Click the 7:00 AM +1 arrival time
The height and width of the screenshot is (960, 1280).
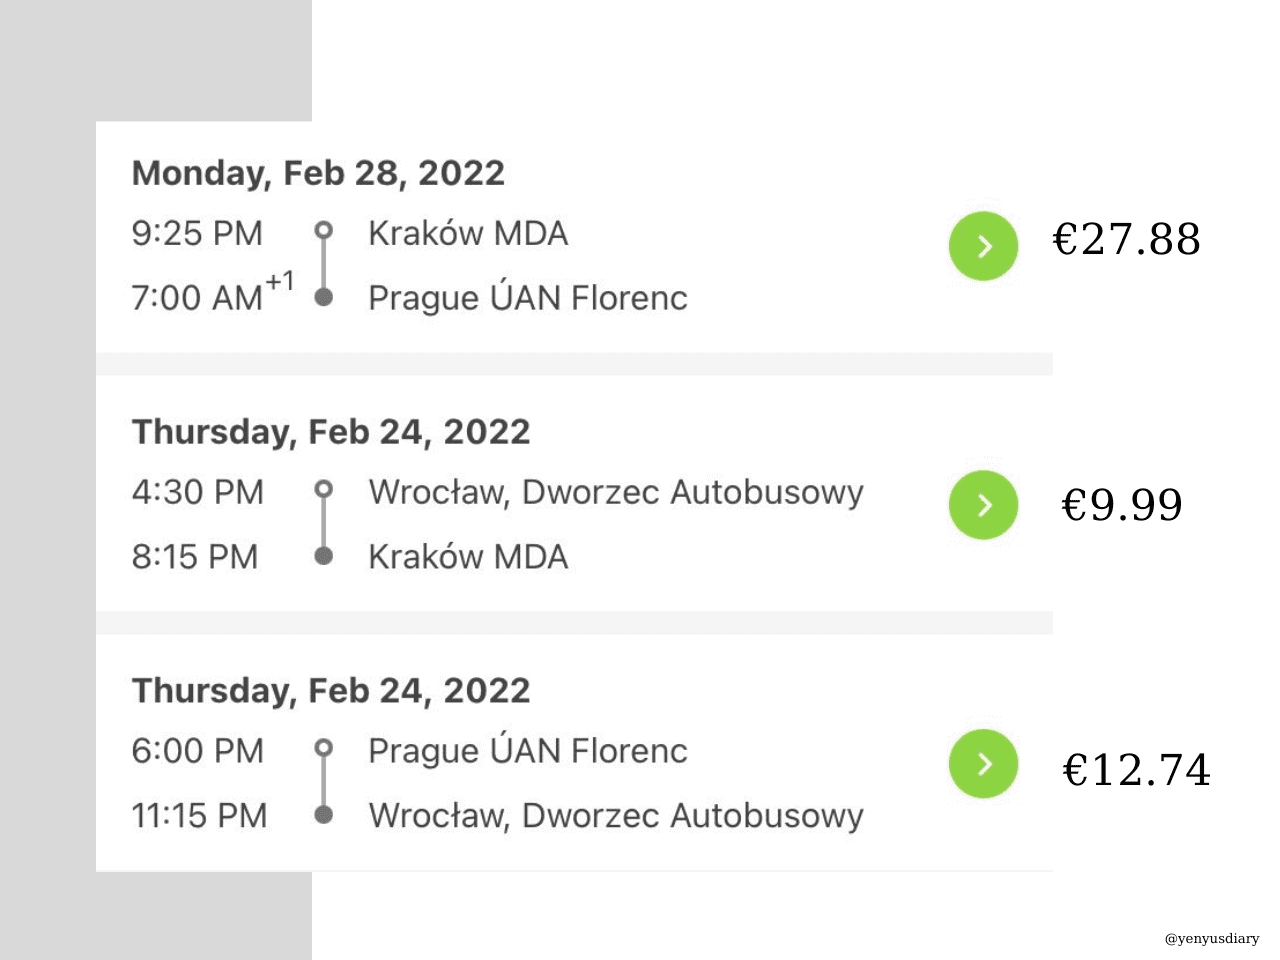212,296
